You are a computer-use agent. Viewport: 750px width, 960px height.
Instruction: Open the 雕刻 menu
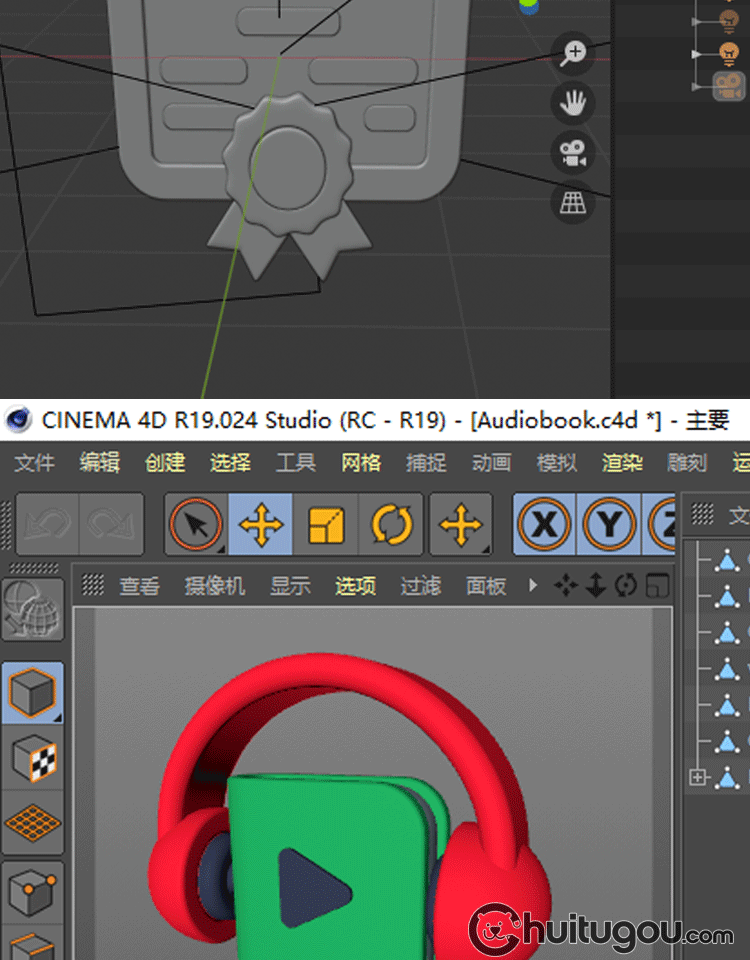pos(687,463)
